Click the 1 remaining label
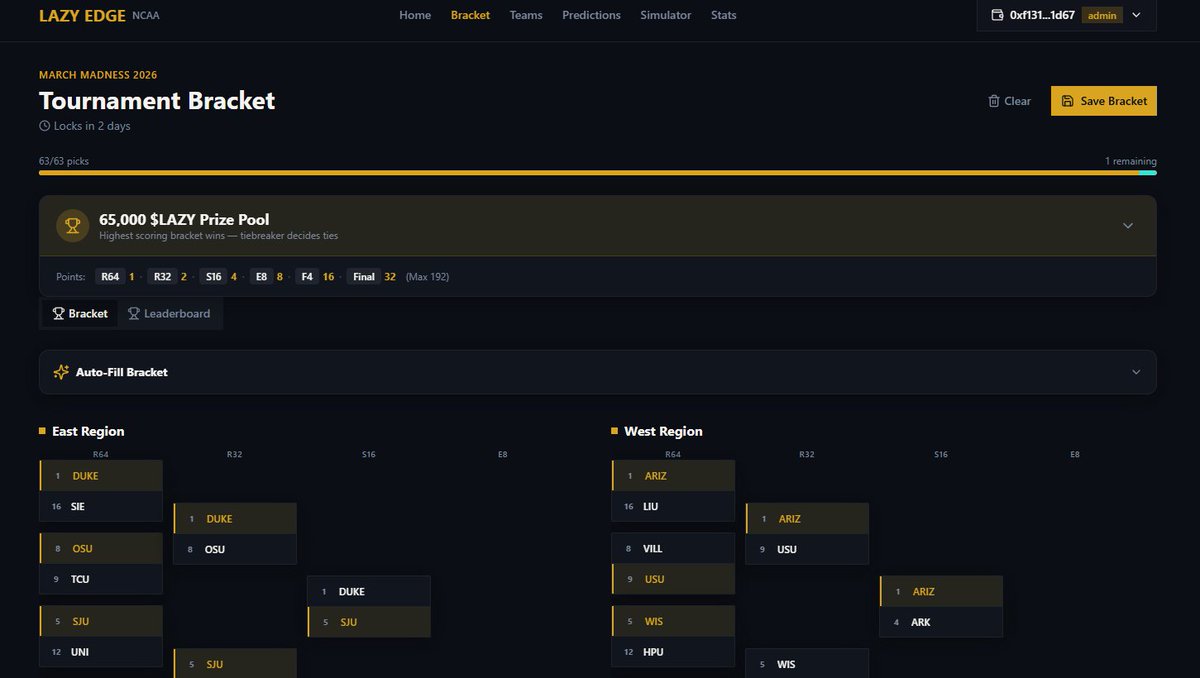Image resolution: width=1200 pixels, height=678 pixels. 1131,161
